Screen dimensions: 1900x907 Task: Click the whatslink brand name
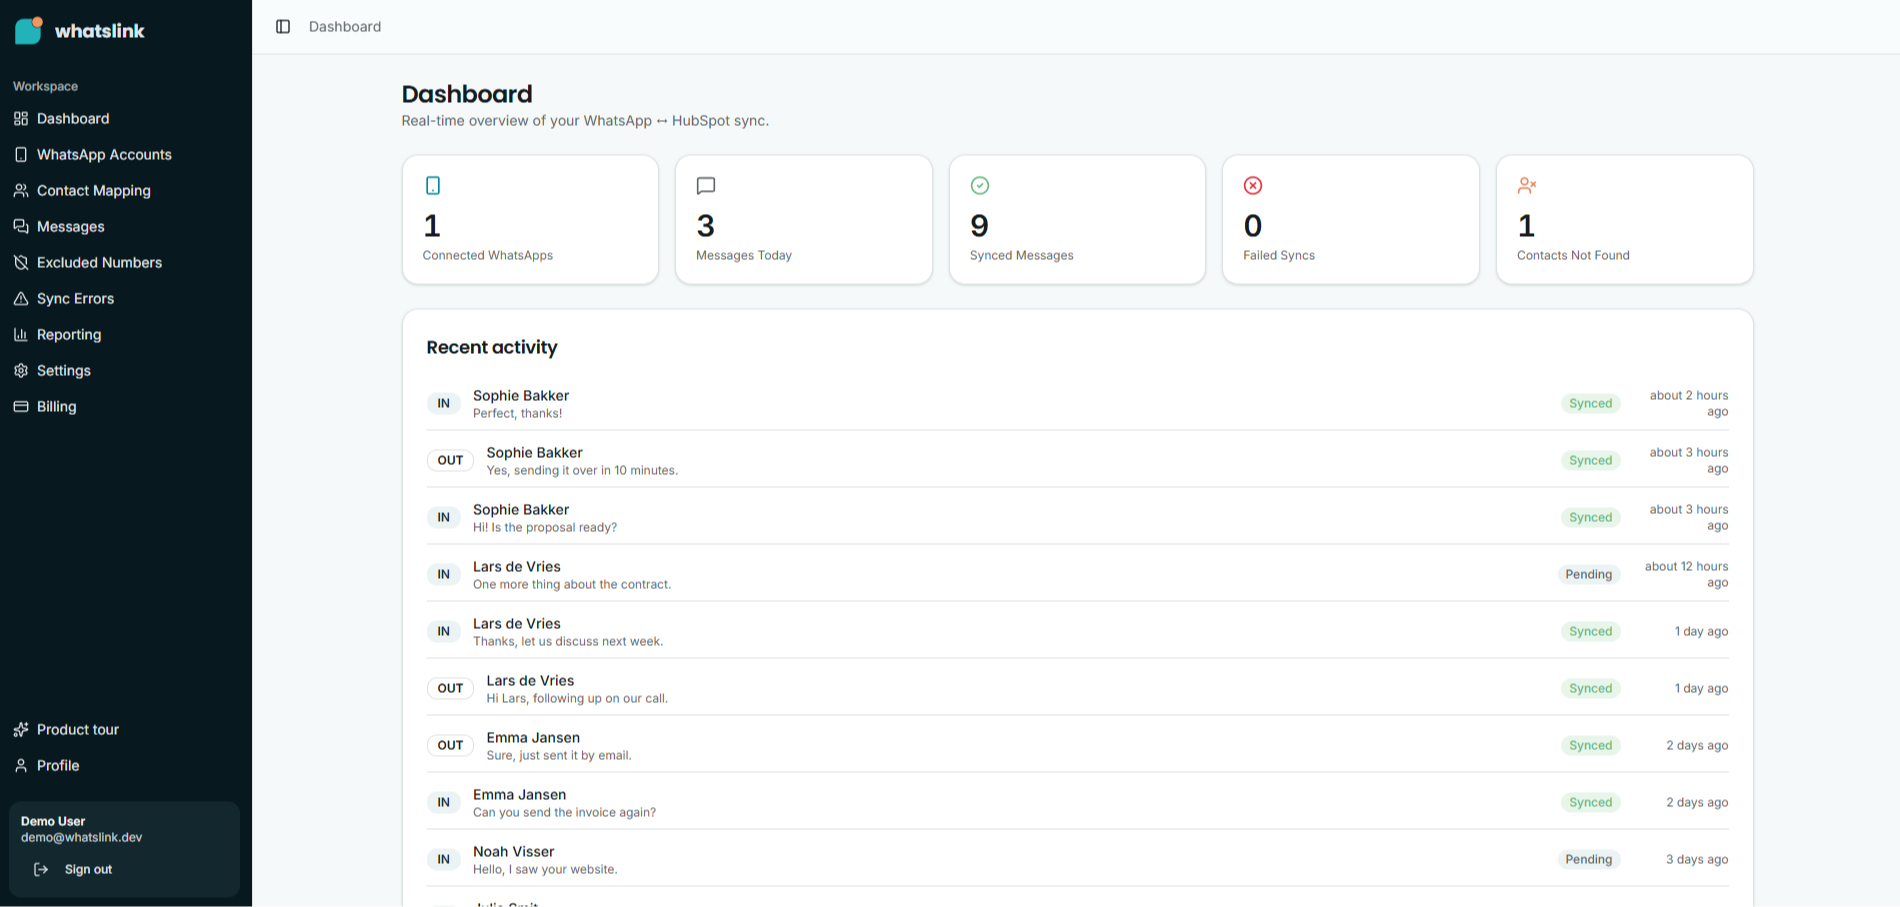(99, 31)
